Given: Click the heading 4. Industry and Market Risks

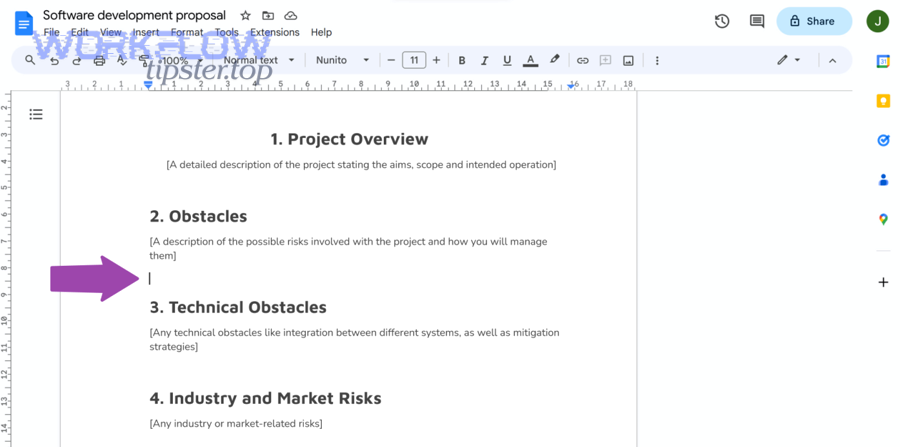Looking at the screenshot, I should pyautogui.click(x=265, y=398).
